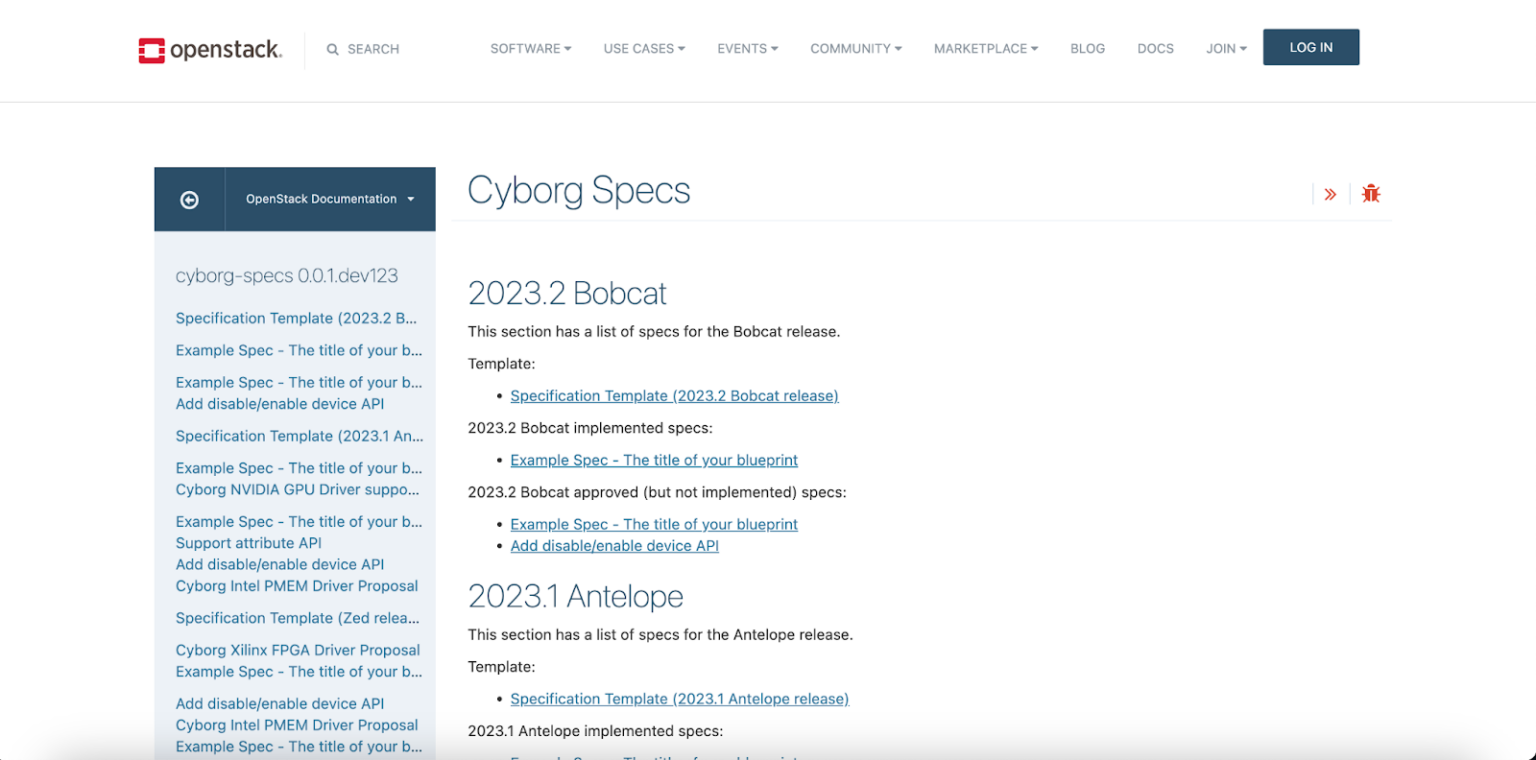Image resolution: width=1536 pixels, height=760 pixels.
Task: Select Cyborg NVIDIA GPU Driver sidebar item
Action: click(x=297, y=490)
